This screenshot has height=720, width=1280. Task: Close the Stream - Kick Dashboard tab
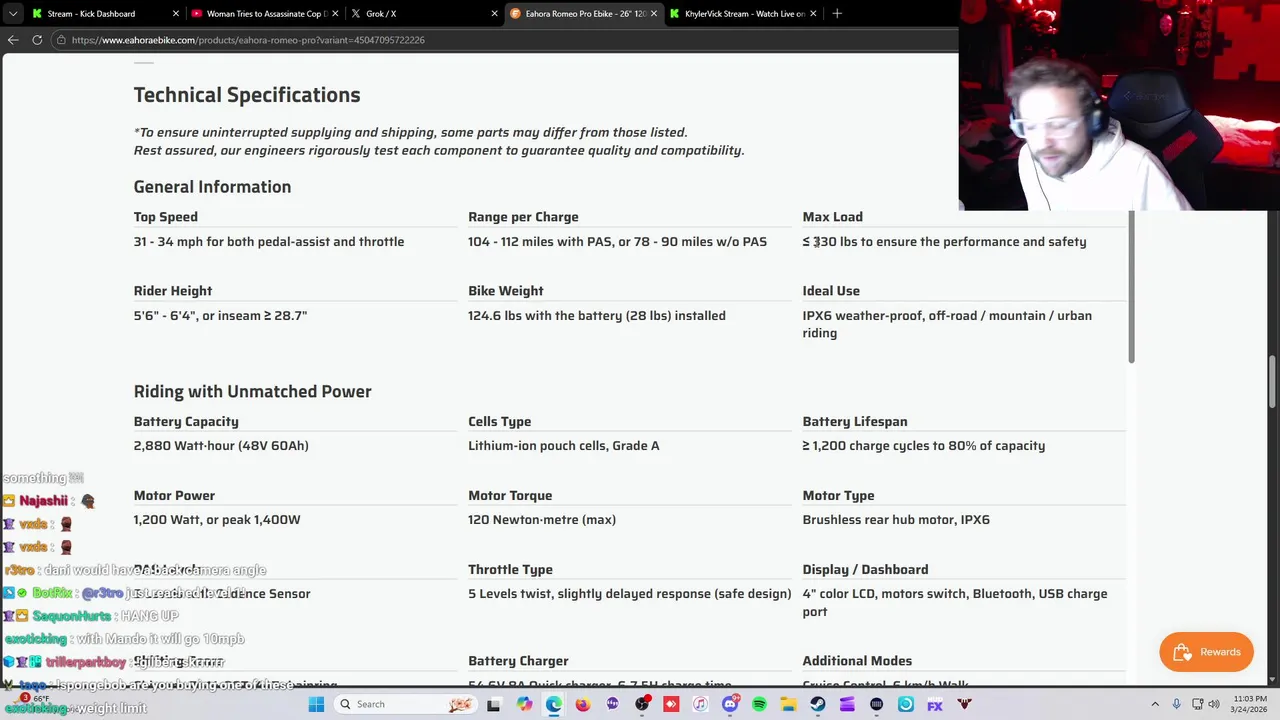tap(176, 13)
